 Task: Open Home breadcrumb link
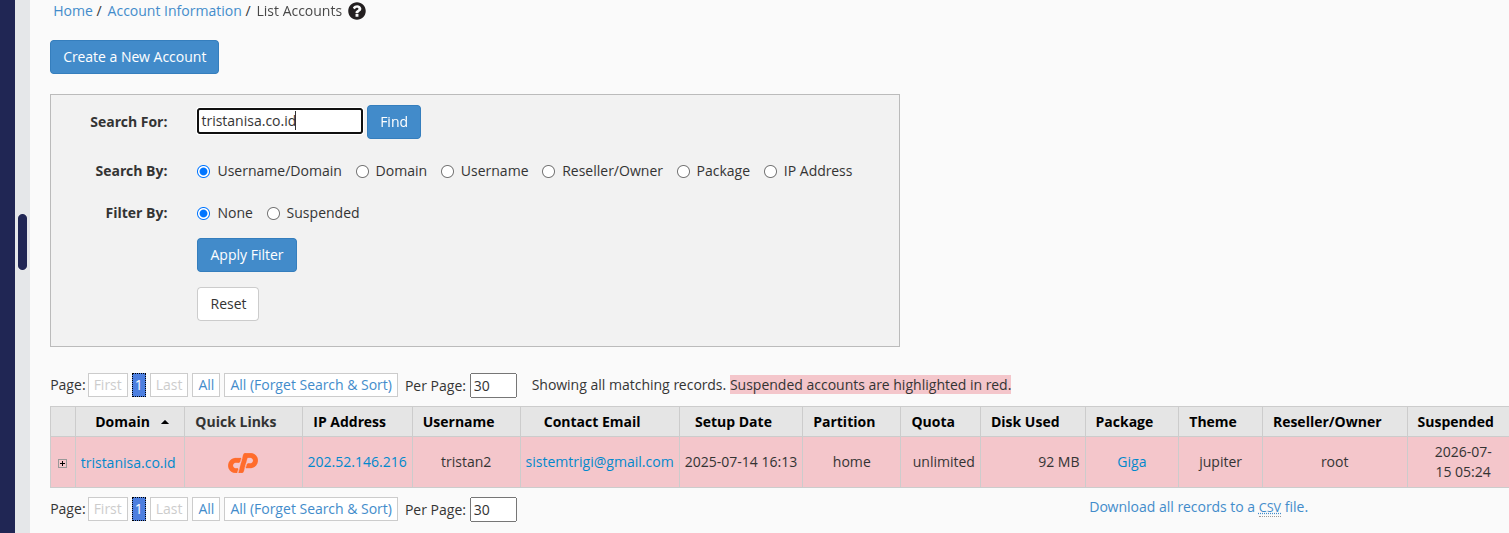73,11
